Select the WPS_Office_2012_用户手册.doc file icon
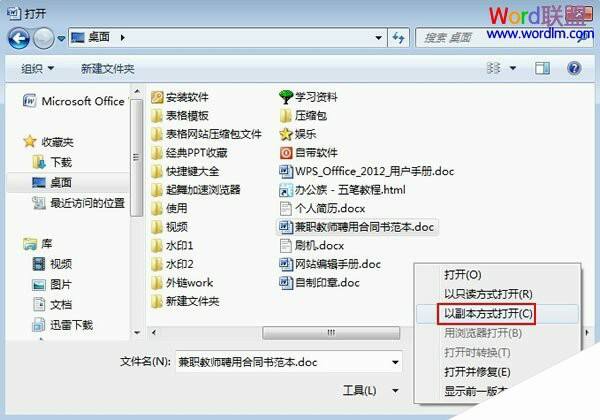The width and height of the screenshot is (600, 420). point(286,171)
